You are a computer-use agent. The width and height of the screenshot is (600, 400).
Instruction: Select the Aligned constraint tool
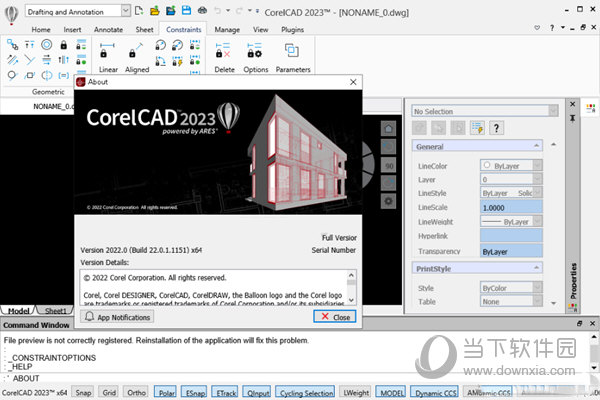click(x=137, y=53)
